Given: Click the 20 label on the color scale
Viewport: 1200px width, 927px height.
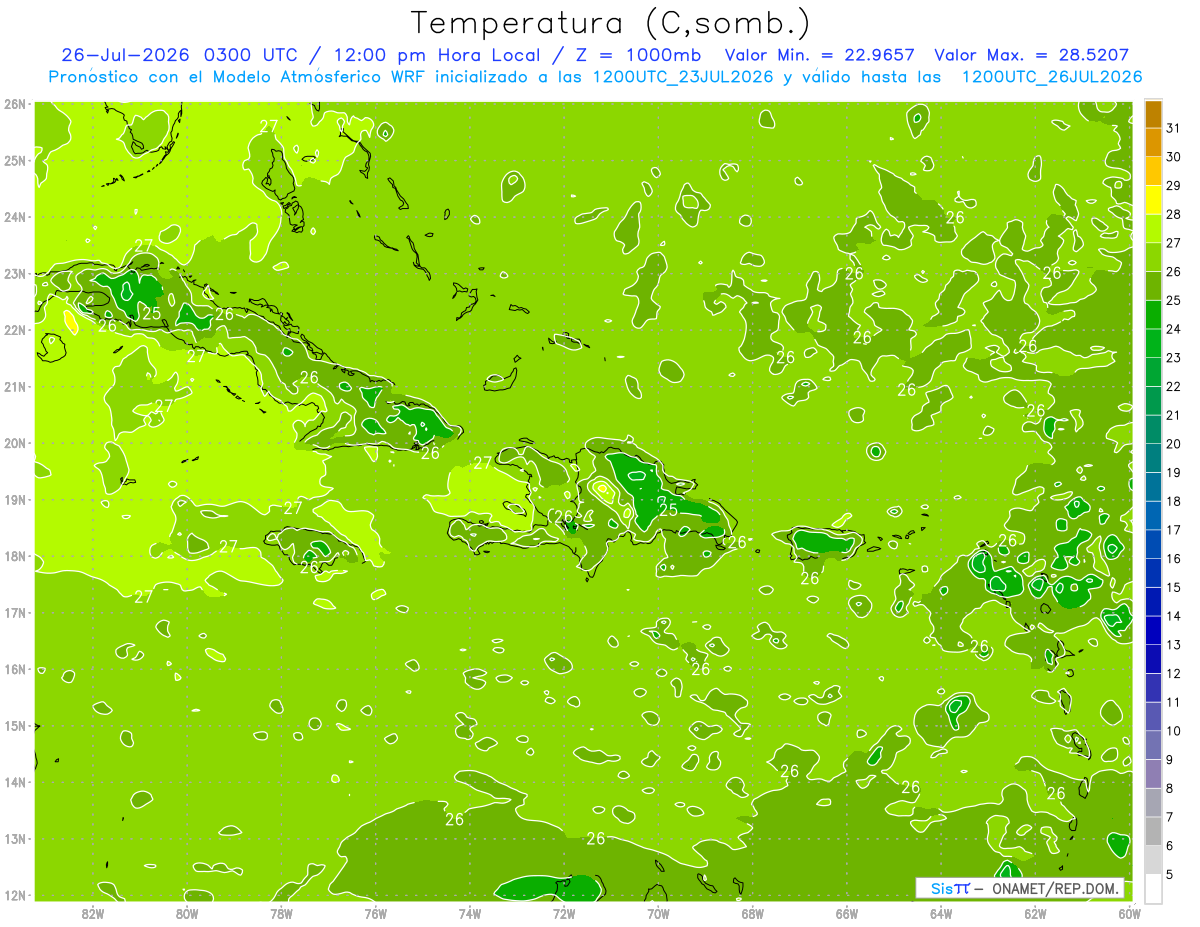Looking at the screenshot, I should pyautogui.click(x=1173, y=444).
